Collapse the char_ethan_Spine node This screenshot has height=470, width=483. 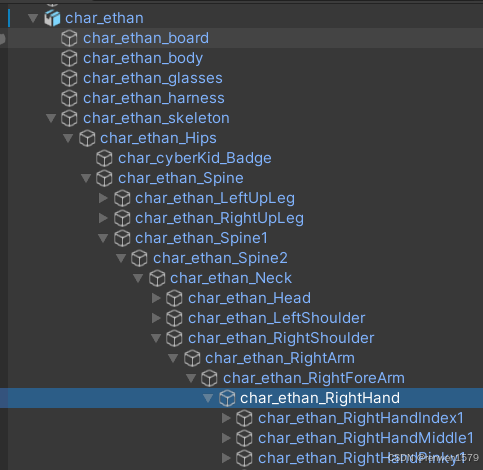(86, 178)
